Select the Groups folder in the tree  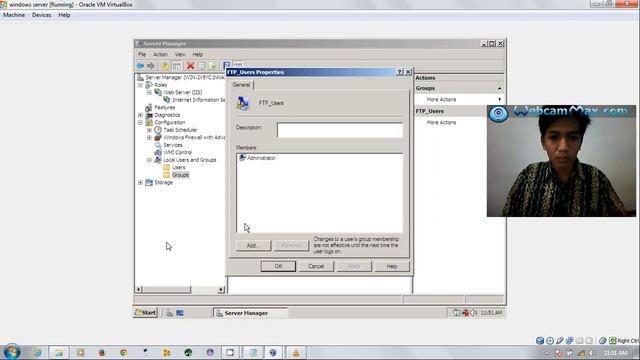(x=180, y=175)
